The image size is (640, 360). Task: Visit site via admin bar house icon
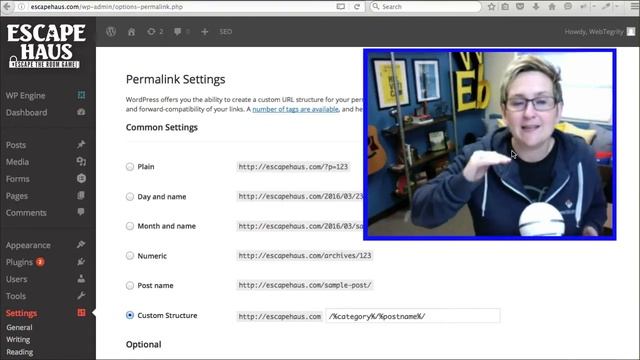pos(131,31)
